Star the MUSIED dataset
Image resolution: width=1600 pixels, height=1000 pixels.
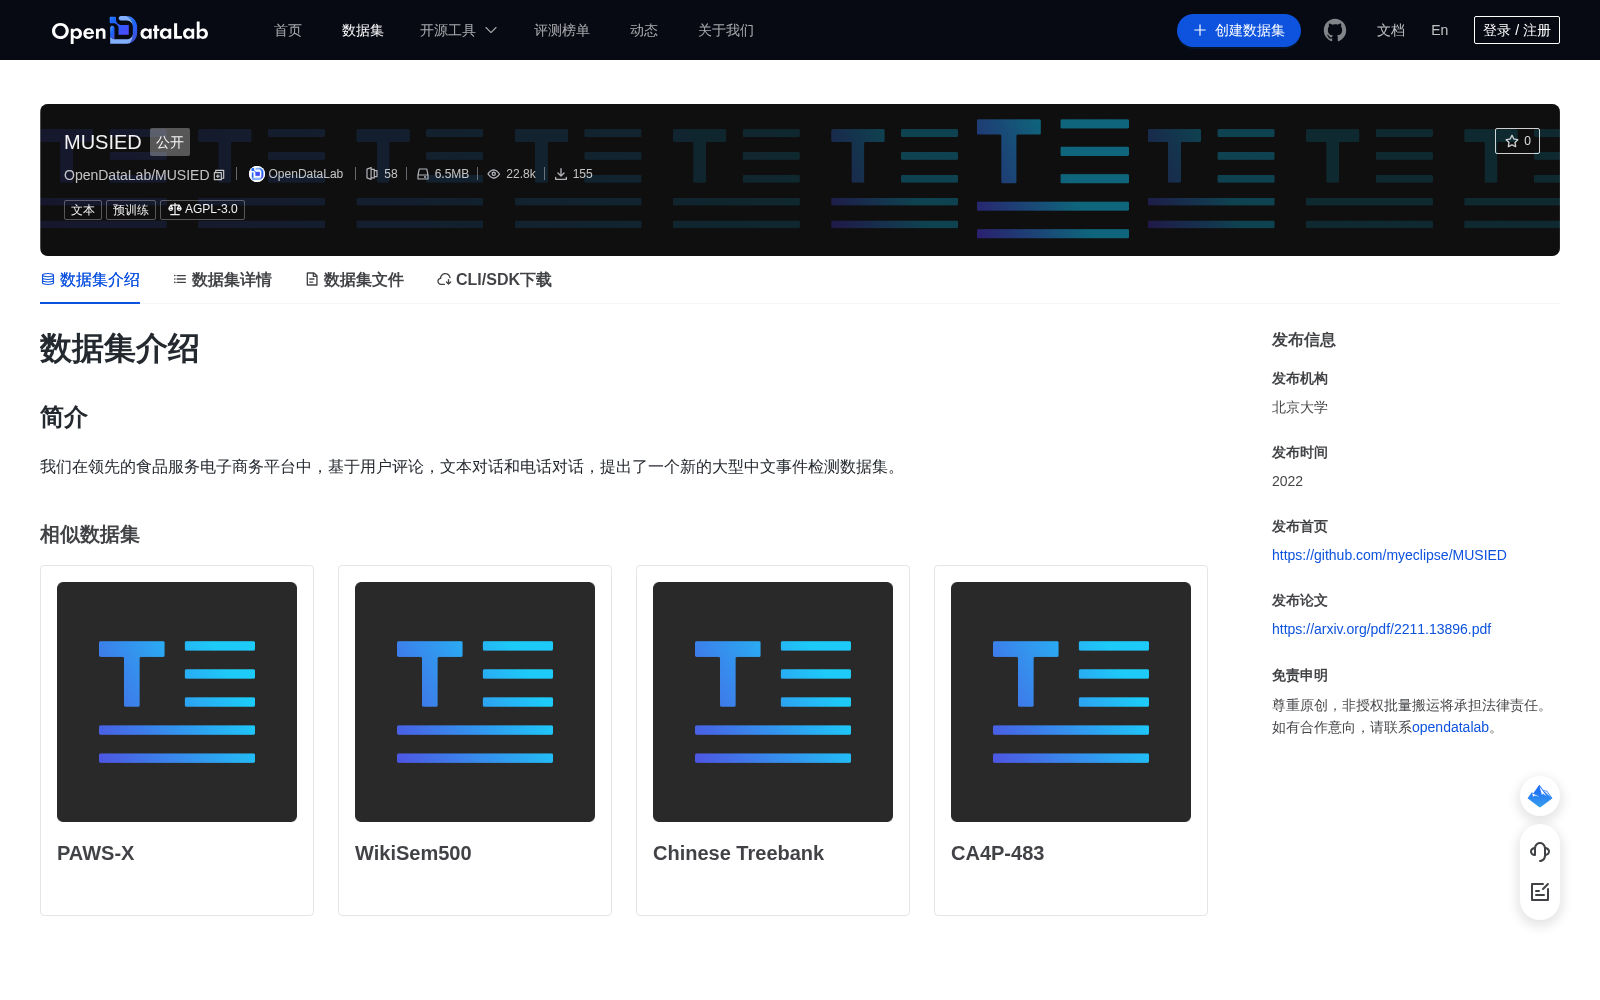1517,141
